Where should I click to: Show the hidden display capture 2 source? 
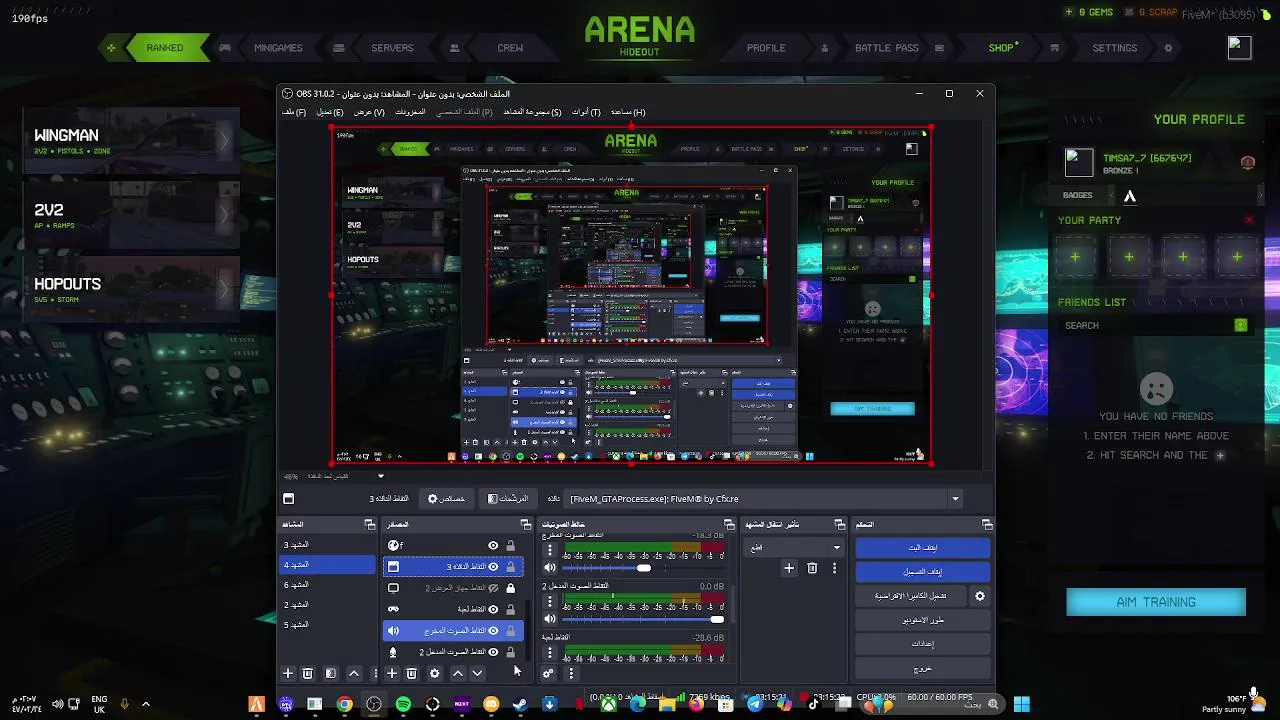click(493, 588)
